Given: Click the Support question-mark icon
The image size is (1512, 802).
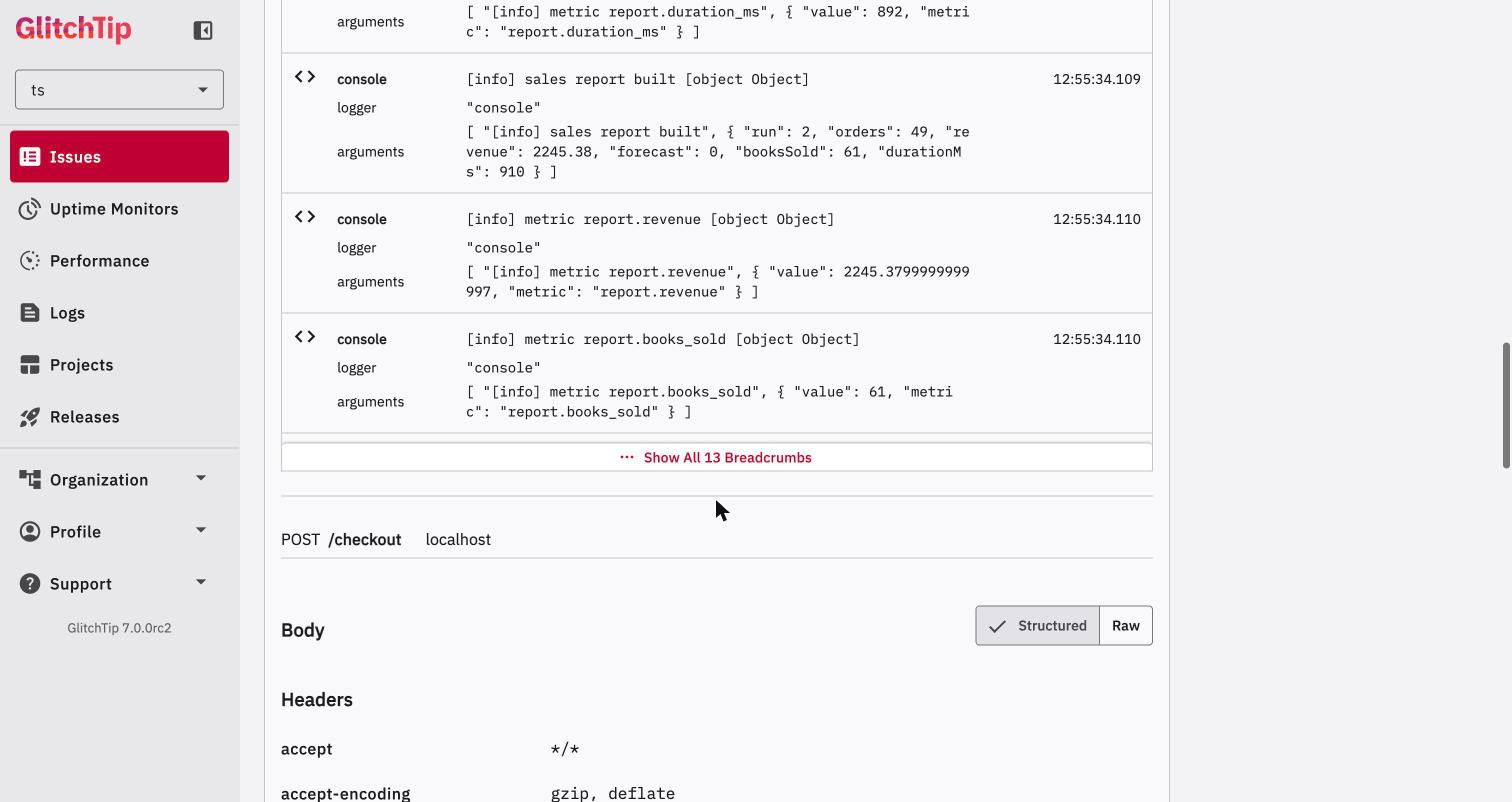Looking at the screenshot, I should [x=30, y=584].
